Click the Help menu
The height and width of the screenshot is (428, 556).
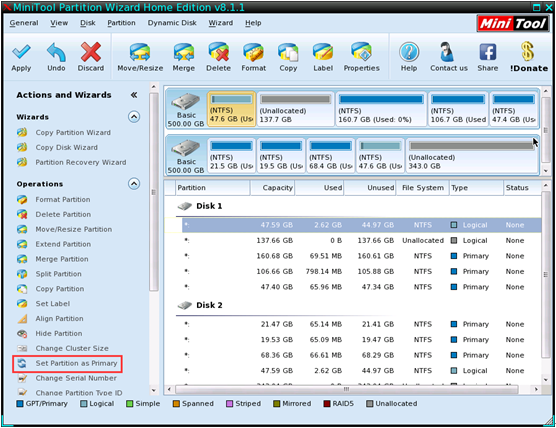click(253, 23)
